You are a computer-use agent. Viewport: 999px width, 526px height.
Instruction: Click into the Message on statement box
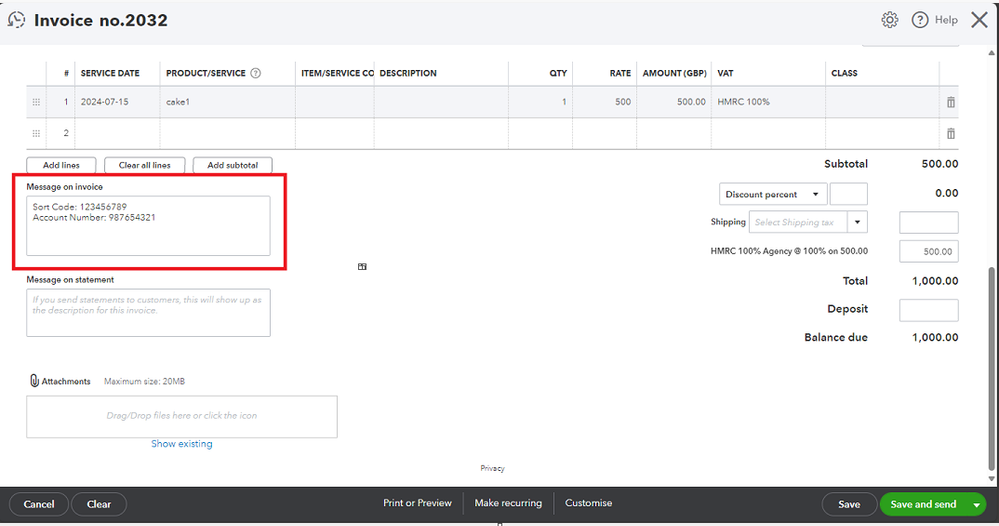(148, 313)
